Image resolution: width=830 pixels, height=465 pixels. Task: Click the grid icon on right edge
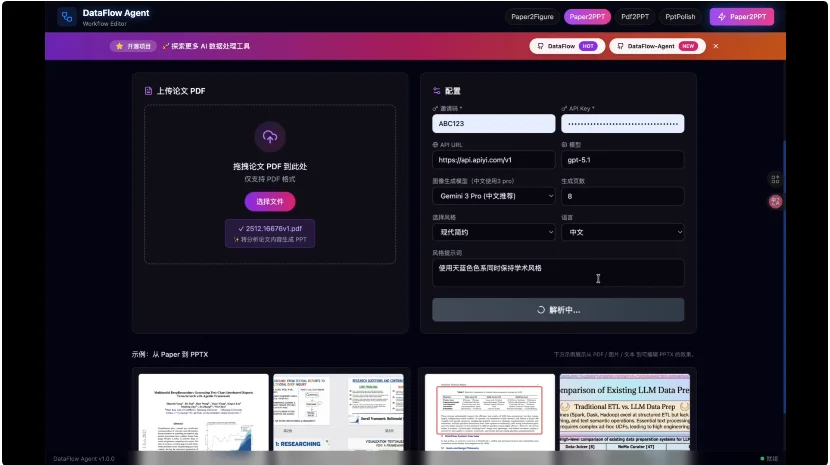click(x=775, y=180)
